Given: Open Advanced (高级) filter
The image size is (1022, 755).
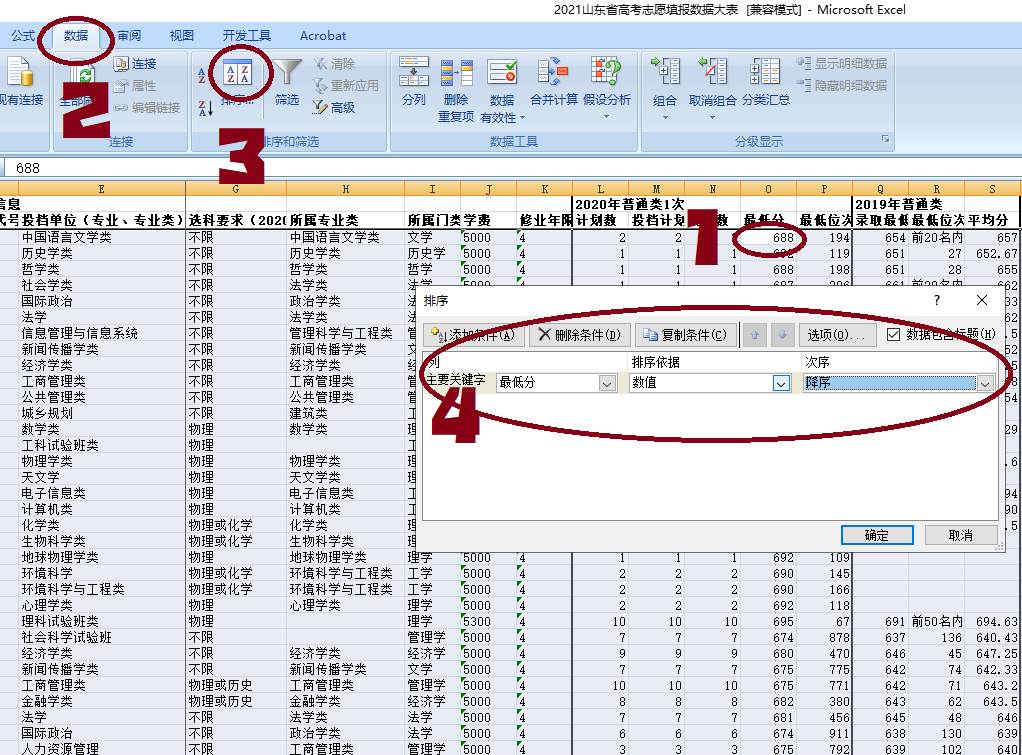Looking at the screenshot, I should point(335,108).
